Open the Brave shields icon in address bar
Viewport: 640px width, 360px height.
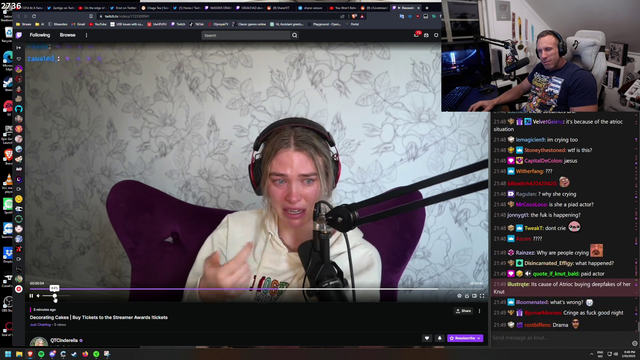tap(354, 16)
